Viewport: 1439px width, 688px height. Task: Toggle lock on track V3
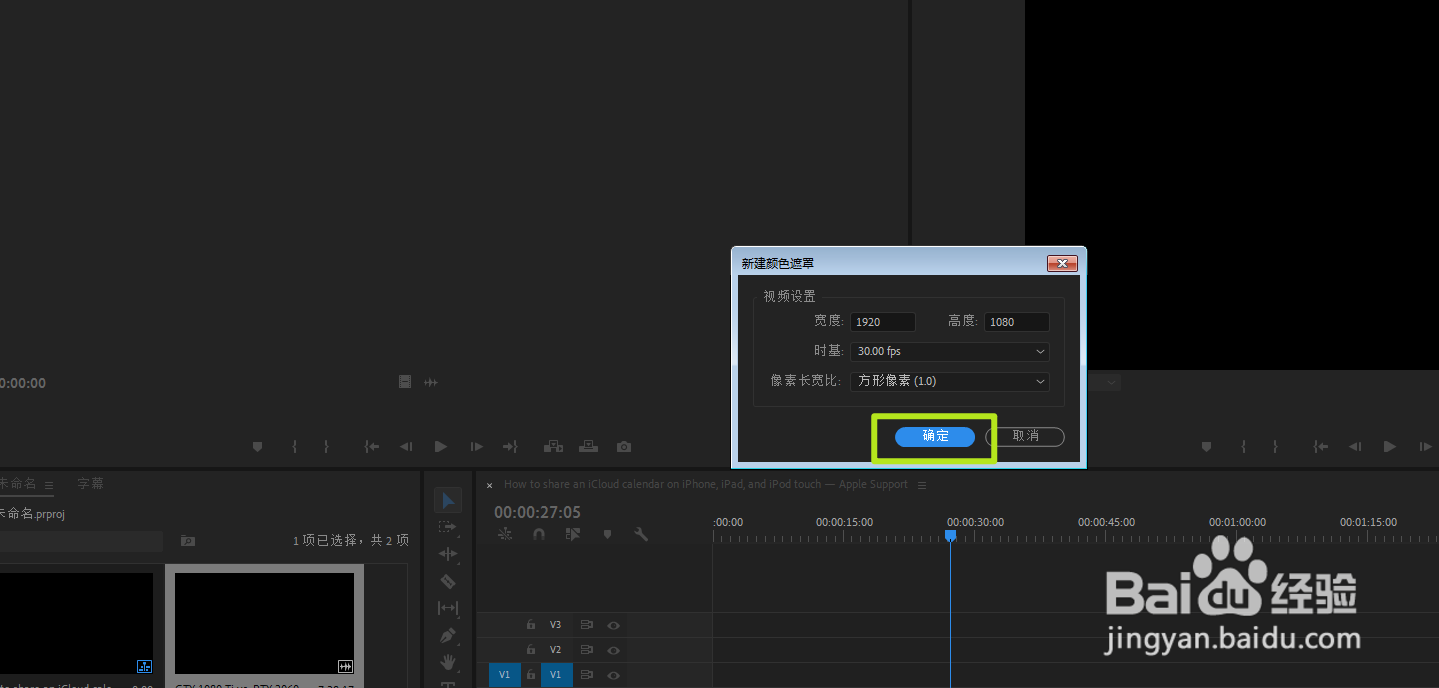click(x=531, y=625)
